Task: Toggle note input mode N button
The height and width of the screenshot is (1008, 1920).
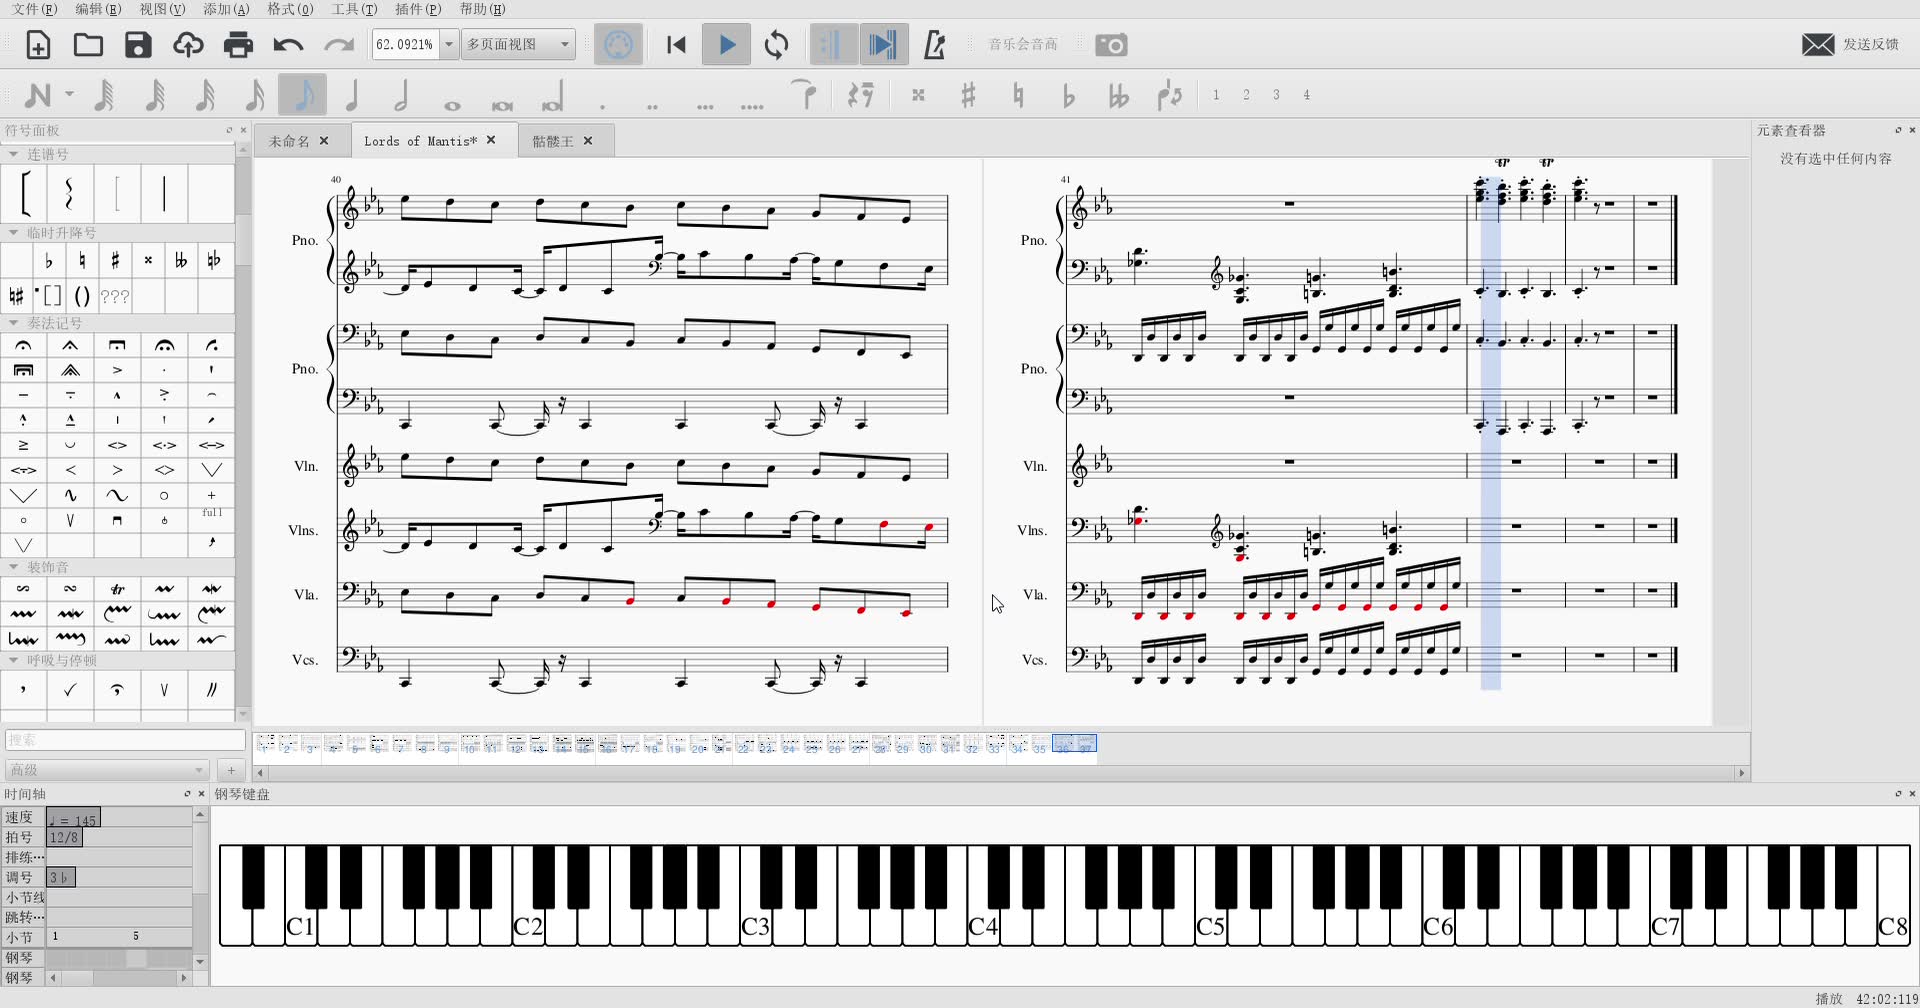Action: tap(38, 95)
